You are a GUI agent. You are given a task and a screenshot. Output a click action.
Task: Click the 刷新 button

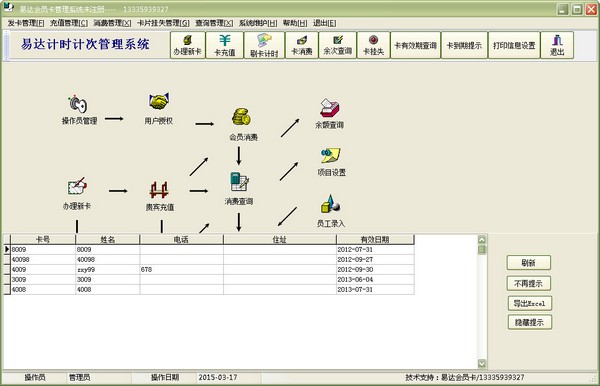pyautogui.click(x=528, y=263)
